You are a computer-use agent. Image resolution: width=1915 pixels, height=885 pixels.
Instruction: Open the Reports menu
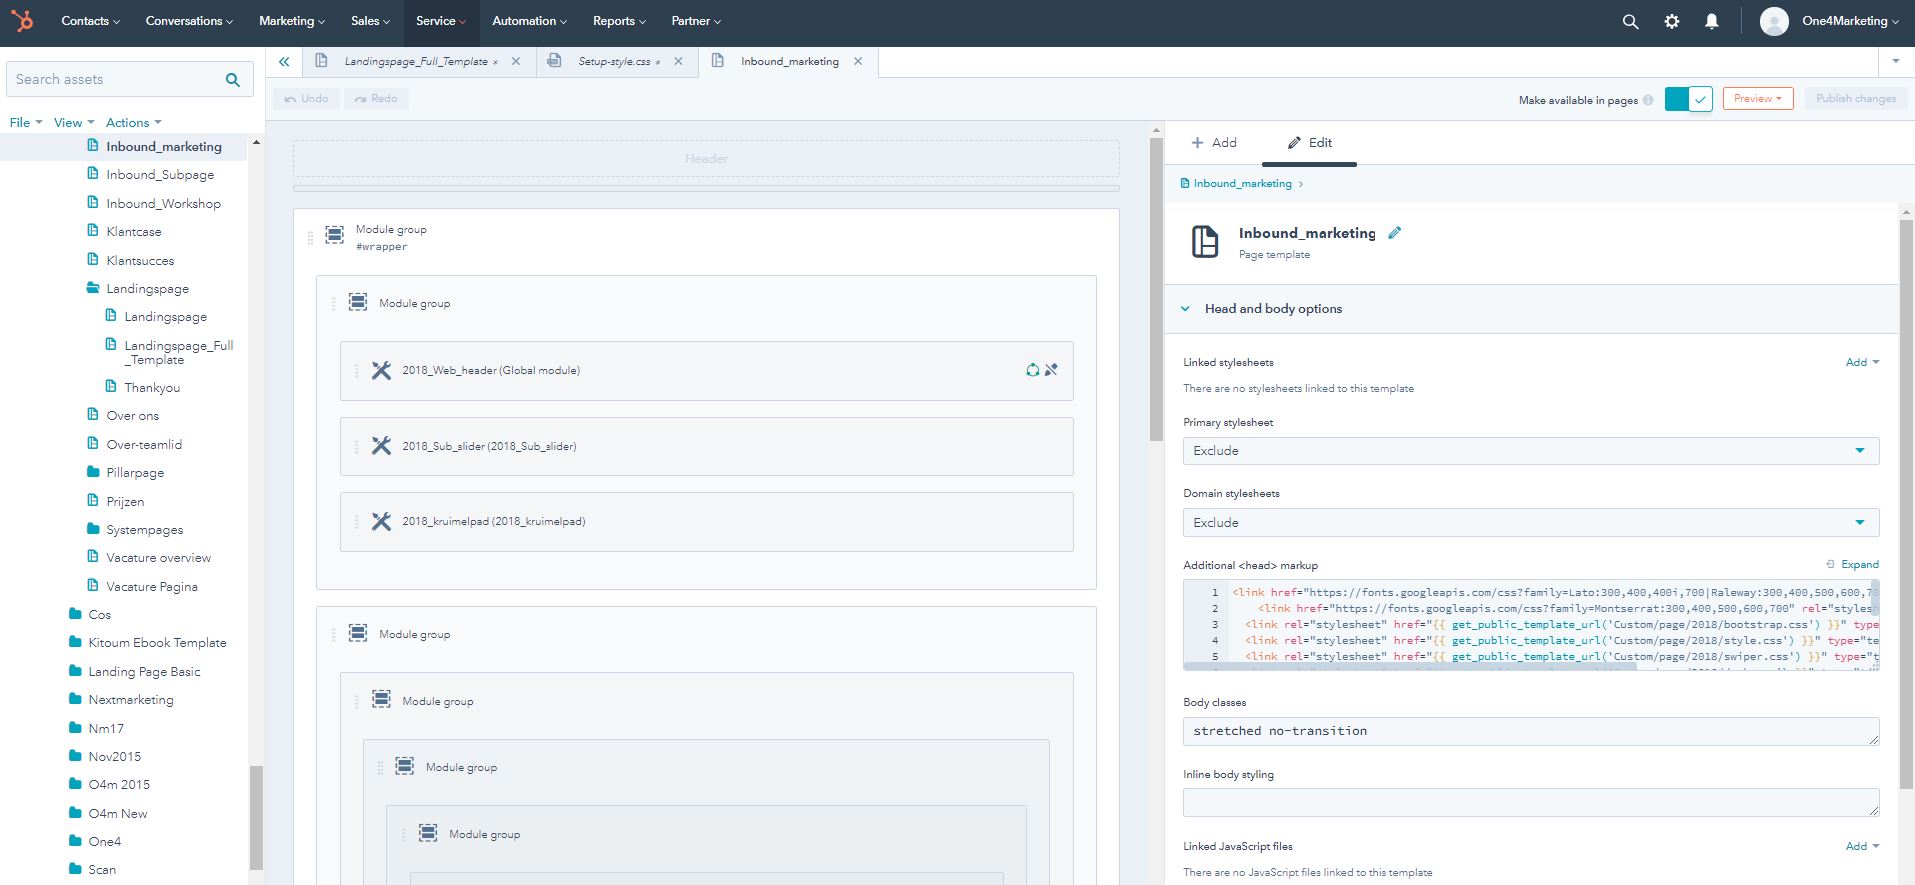pyautogui.click(x=619, y=21)
